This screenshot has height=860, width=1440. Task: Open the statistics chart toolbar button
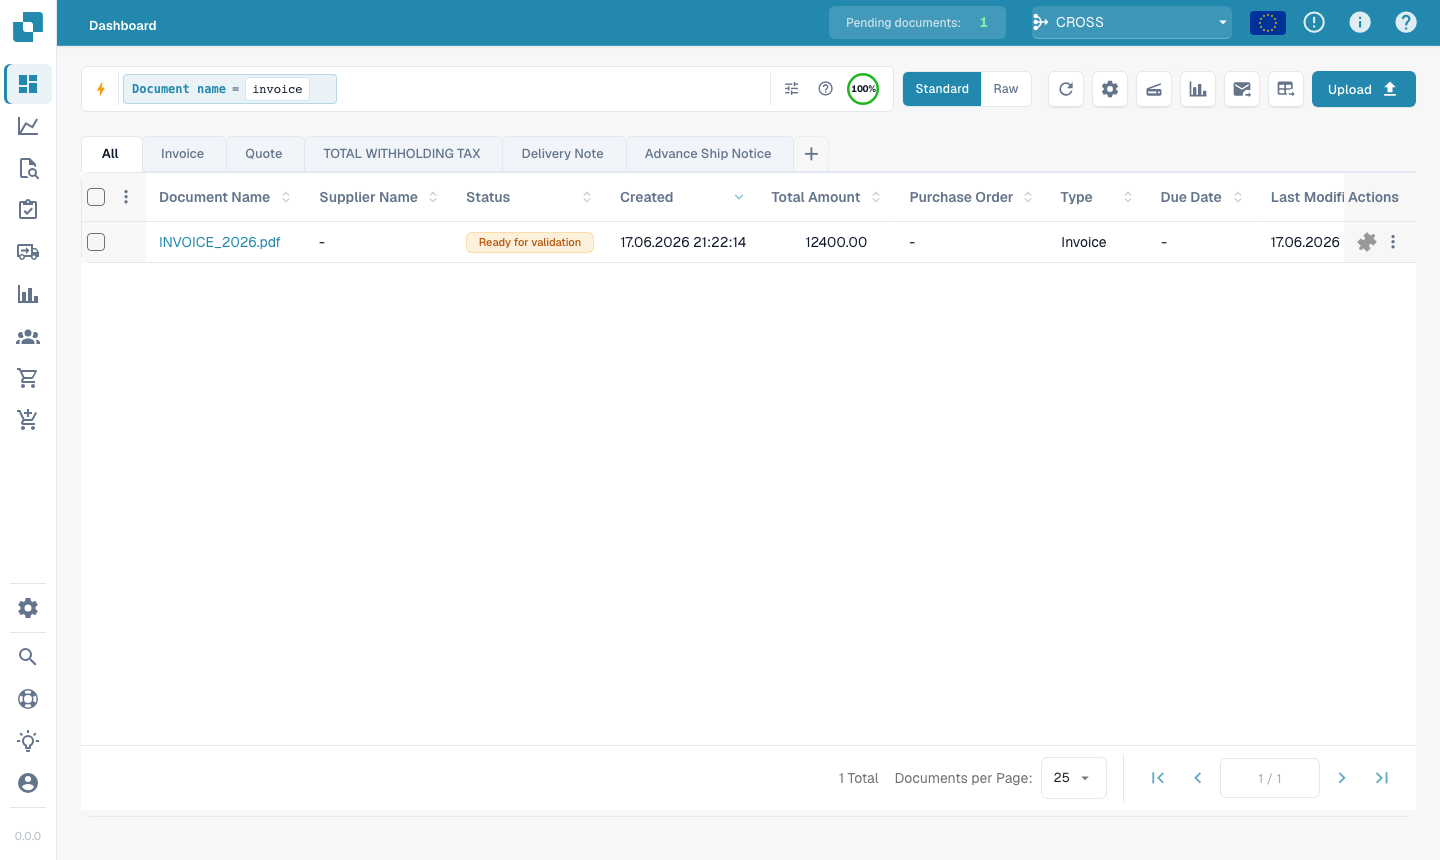tap(1198, 89)
